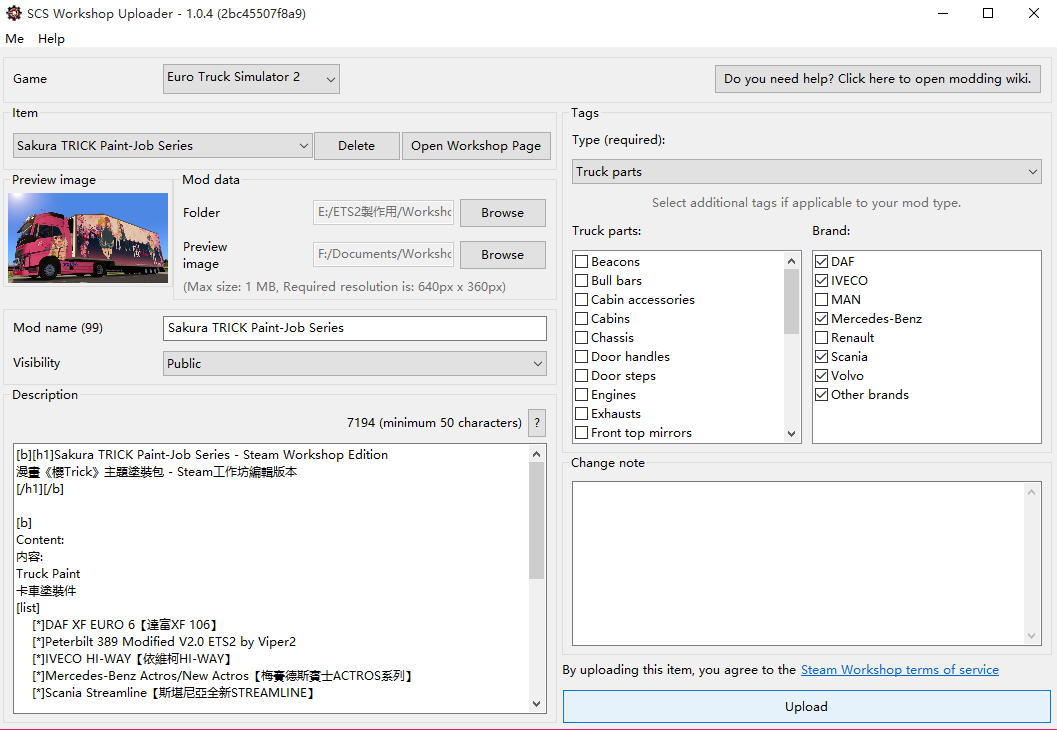Check the Cabin accessories checkbox

tap(582, 299)
